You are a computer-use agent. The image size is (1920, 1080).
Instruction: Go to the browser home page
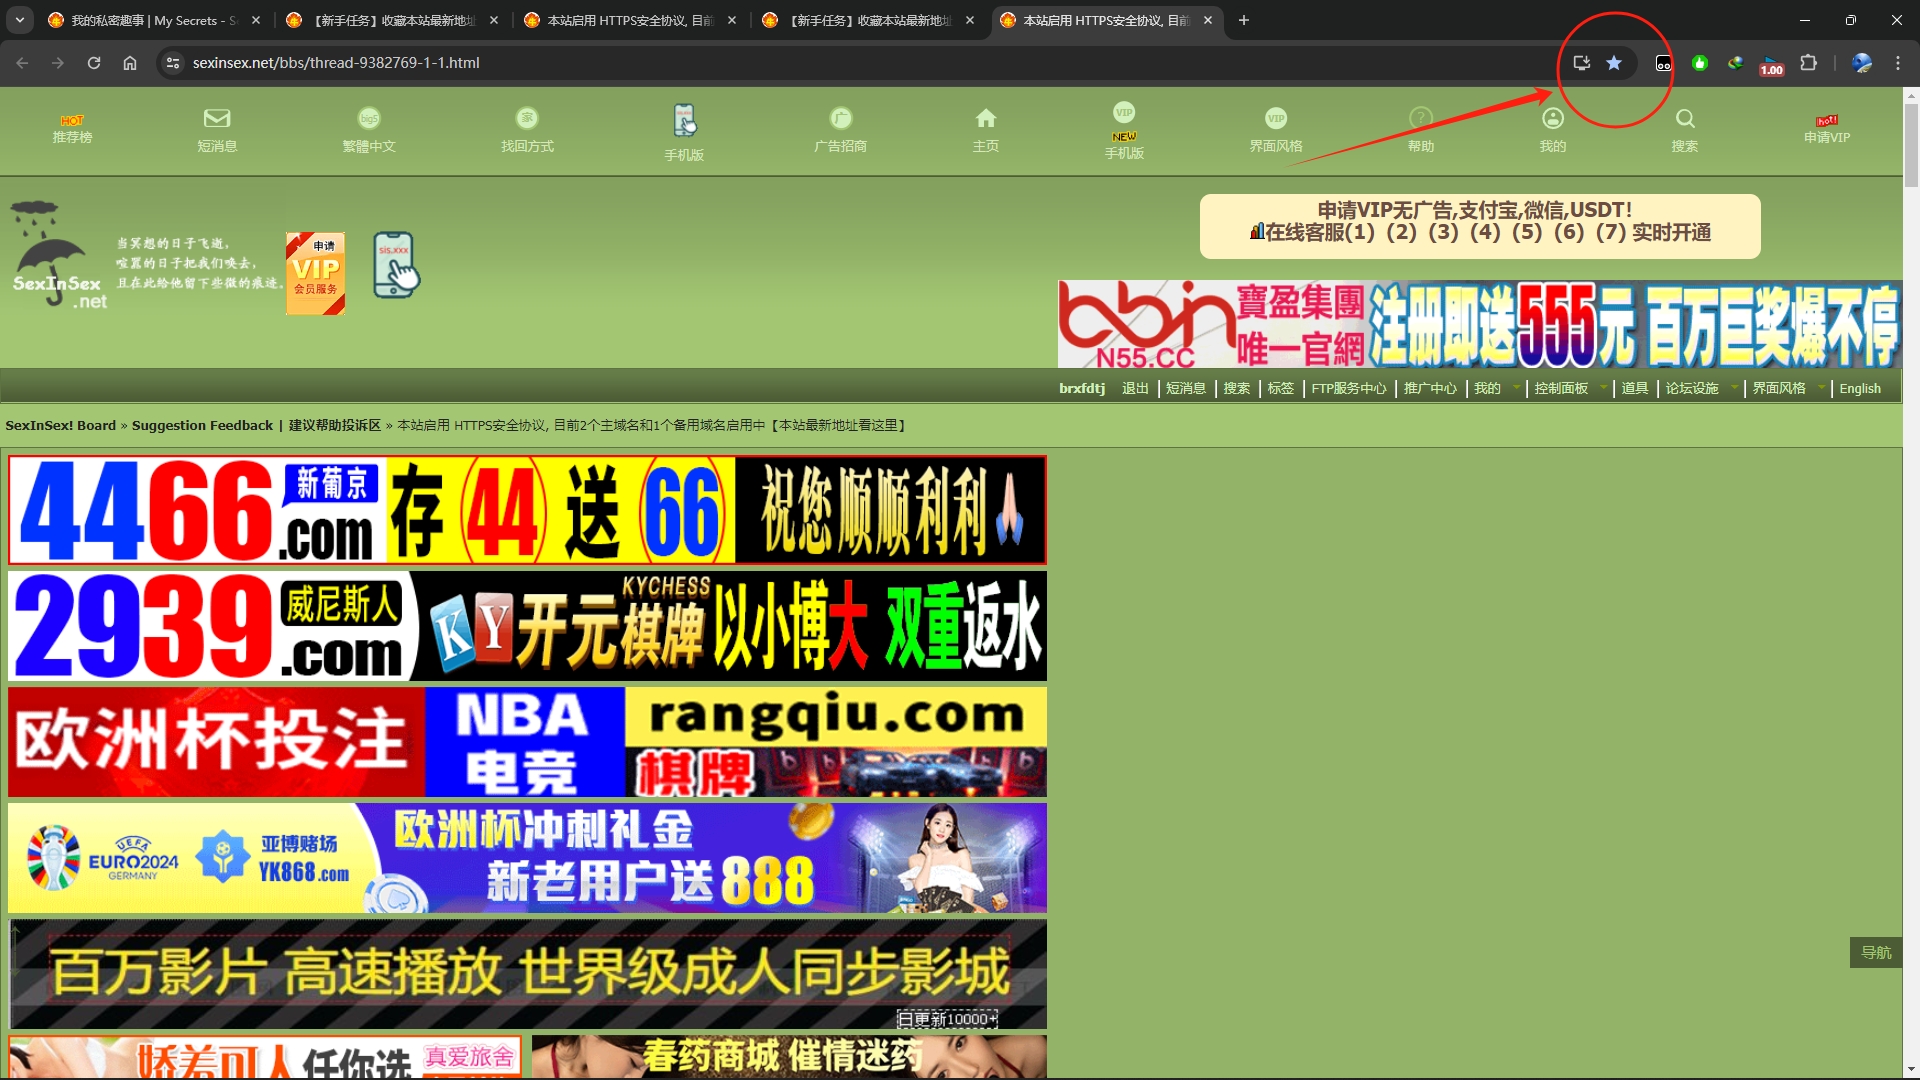pyautogui.click(x=130, y=63)
